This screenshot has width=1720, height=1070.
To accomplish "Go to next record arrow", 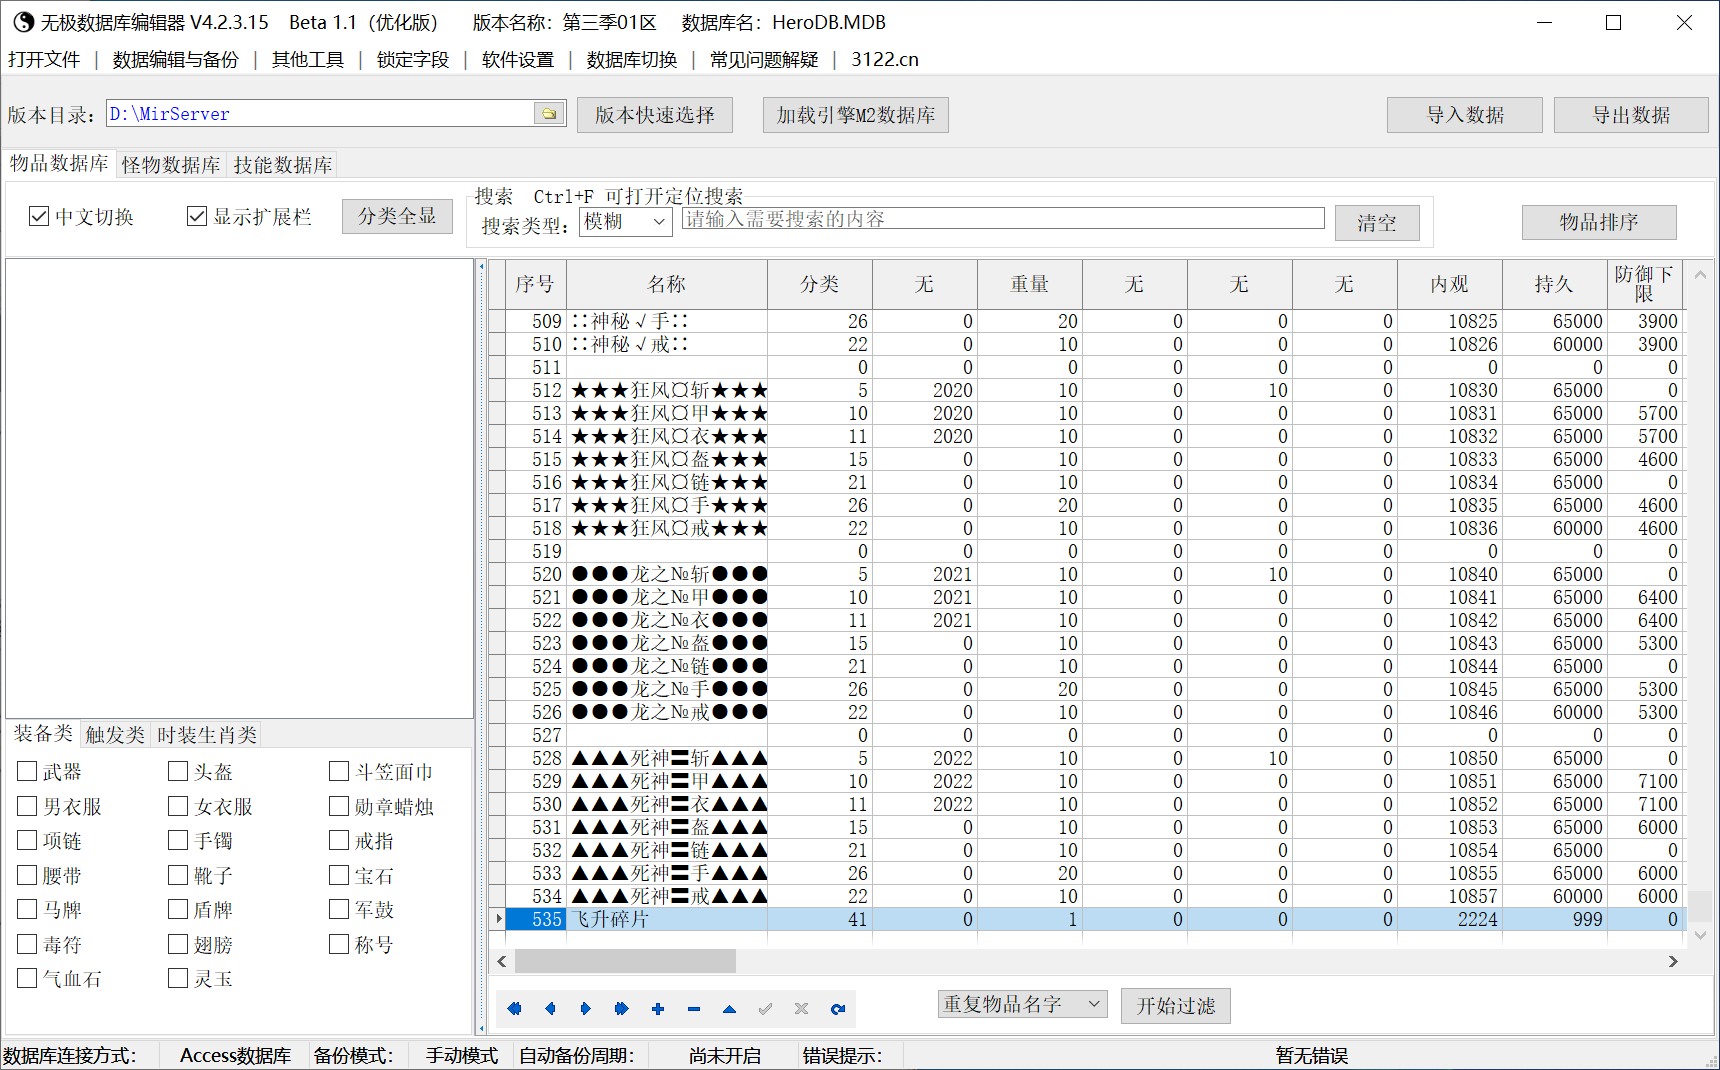I will [586, 1009].
